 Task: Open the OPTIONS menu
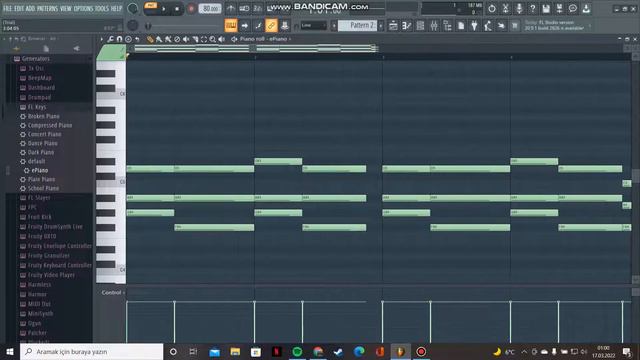pyautogui.click(x=83, y=8)
